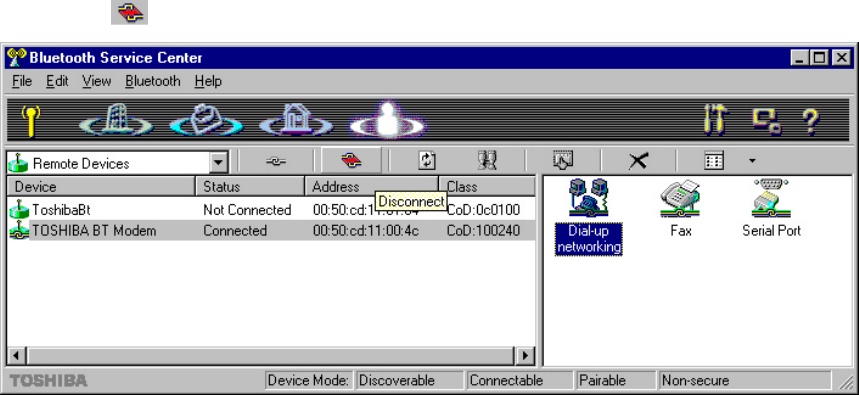859x395 pixels.
Task: Open the Bluetooth menu
Action: (x=153, y=82)
